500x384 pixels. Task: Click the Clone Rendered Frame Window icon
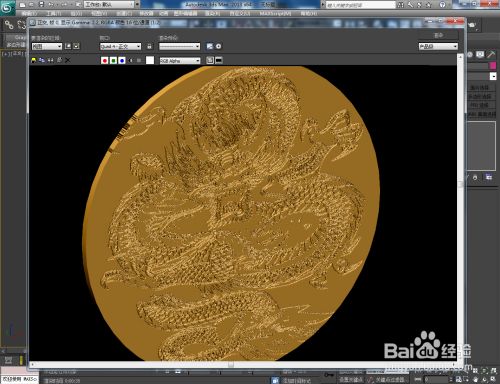[51, 60]
